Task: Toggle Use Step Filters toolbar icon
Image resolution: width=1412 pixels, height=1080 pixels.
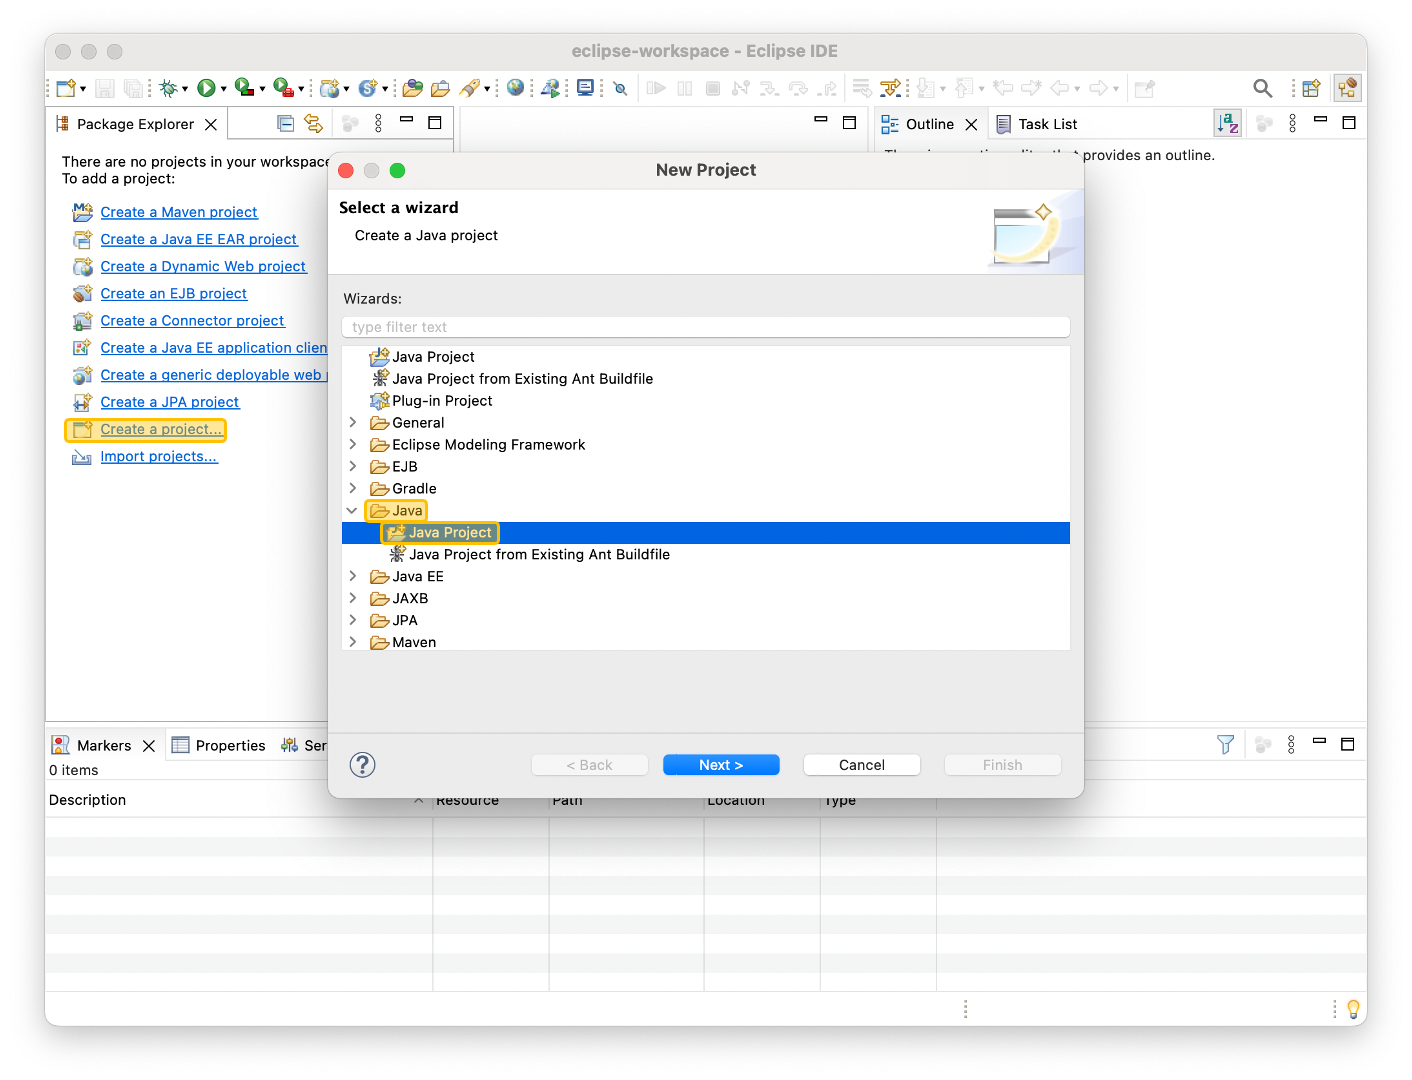Action: (x=890, y=88)
